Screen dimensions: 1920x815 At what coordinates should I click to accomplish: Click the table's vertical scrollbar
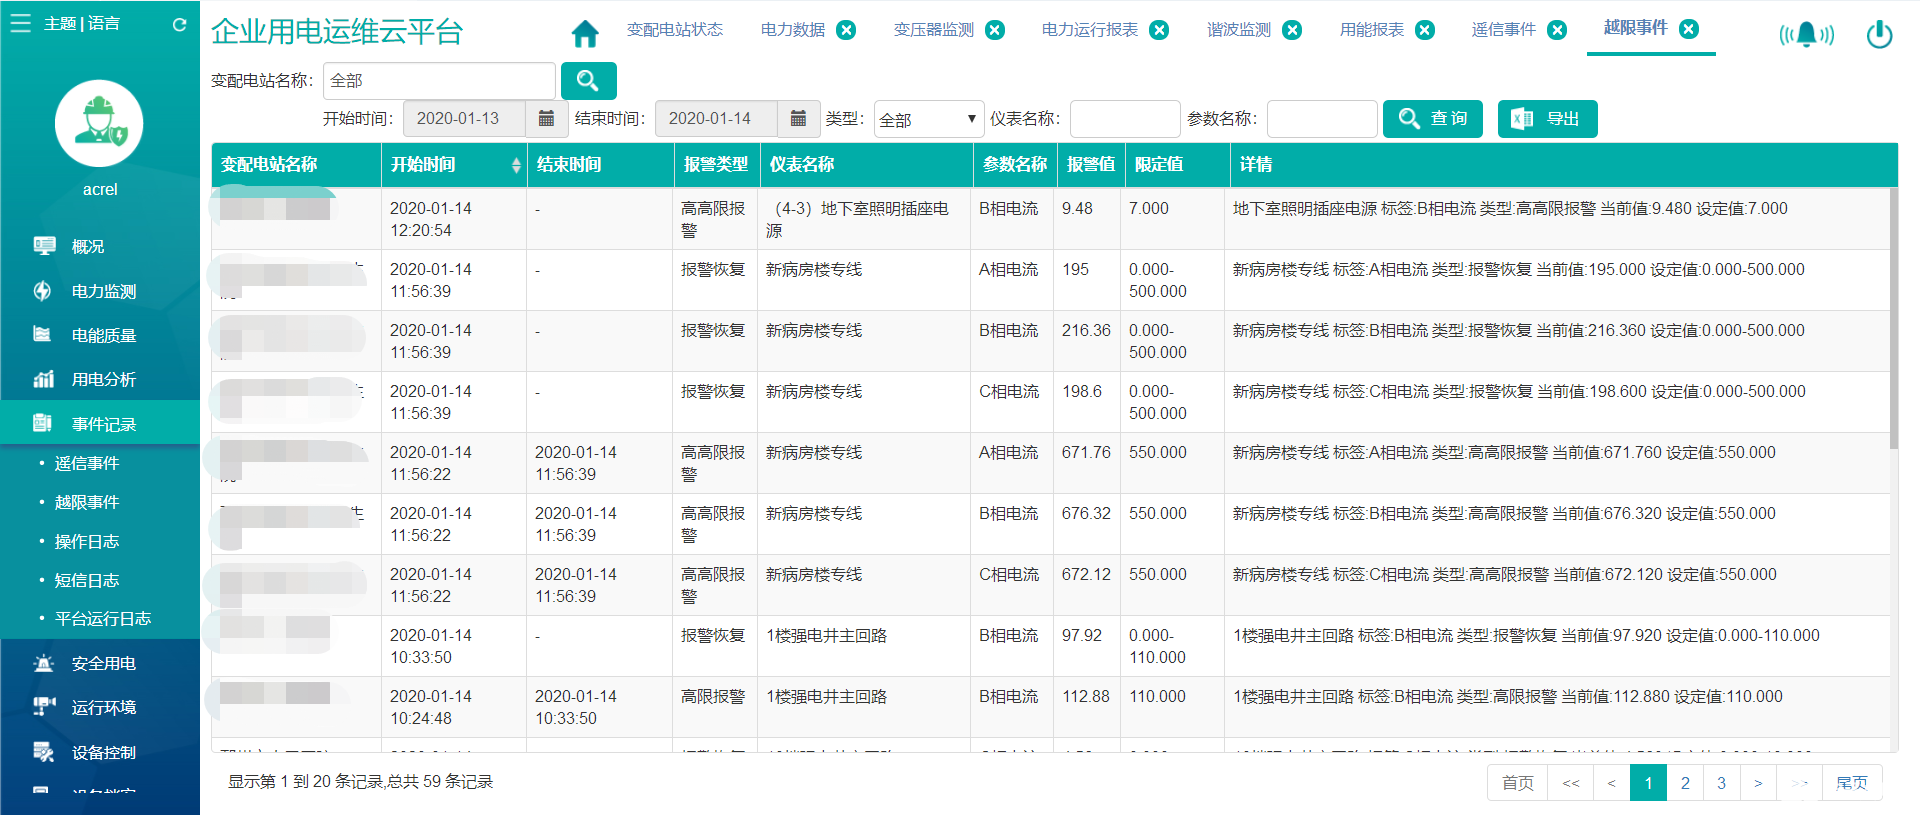(1893, 320)
